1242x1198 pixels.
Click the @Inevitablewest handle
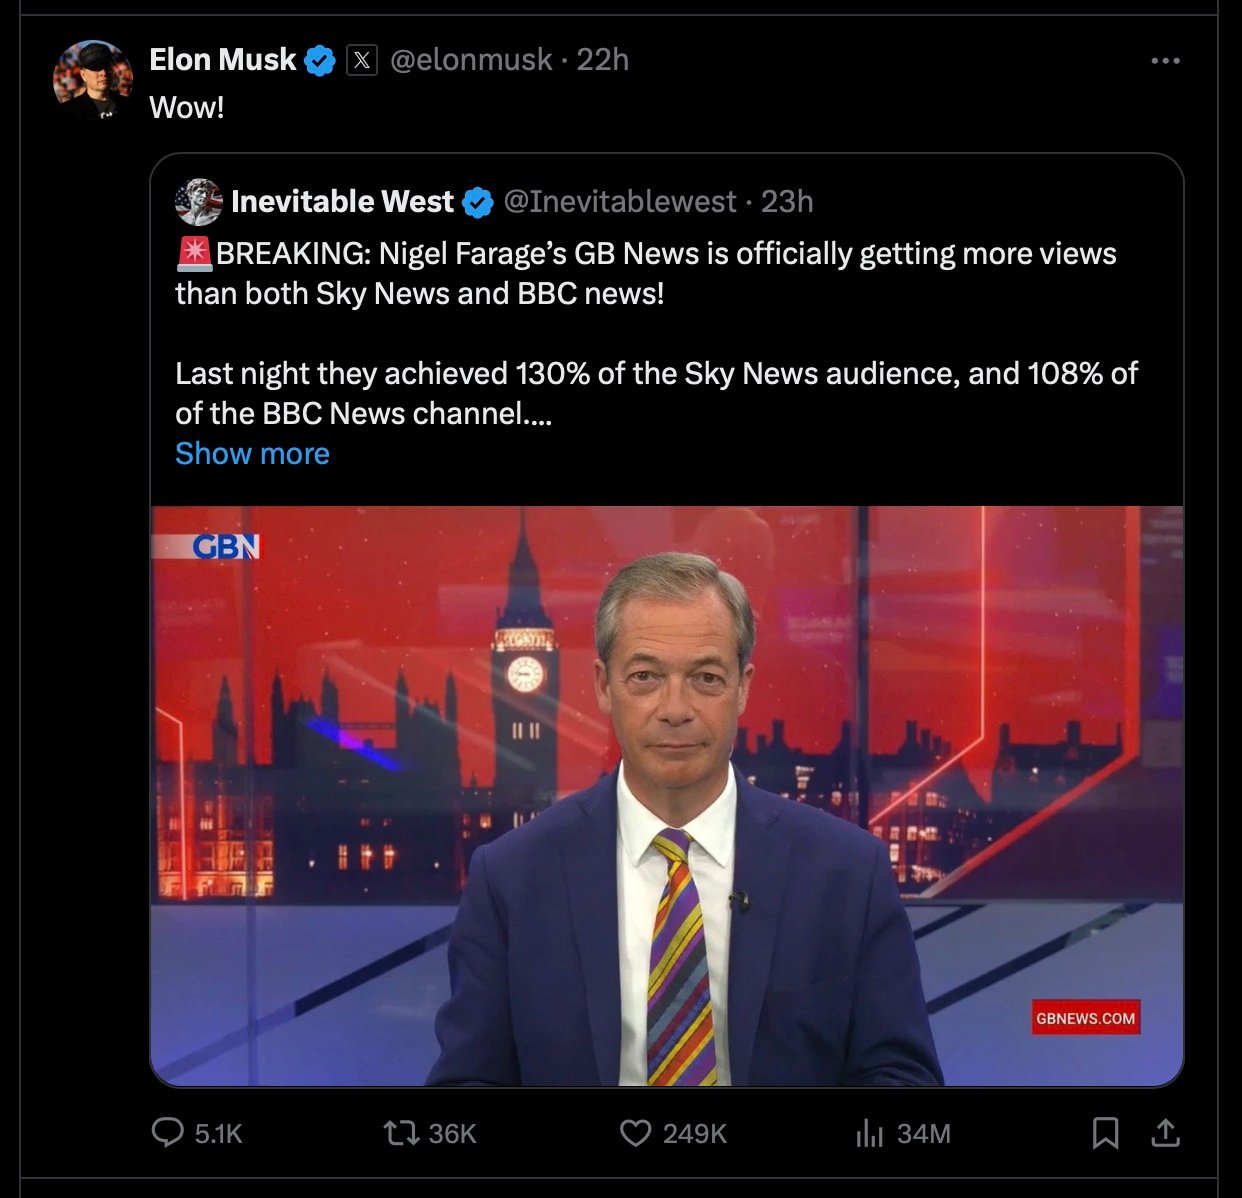point(620,202)
